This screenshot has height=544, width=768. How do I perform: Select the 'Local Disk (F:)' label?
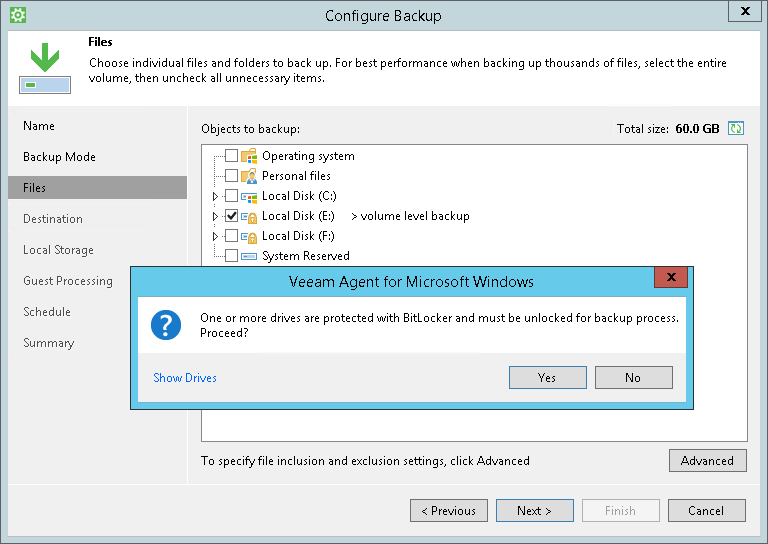298,236
